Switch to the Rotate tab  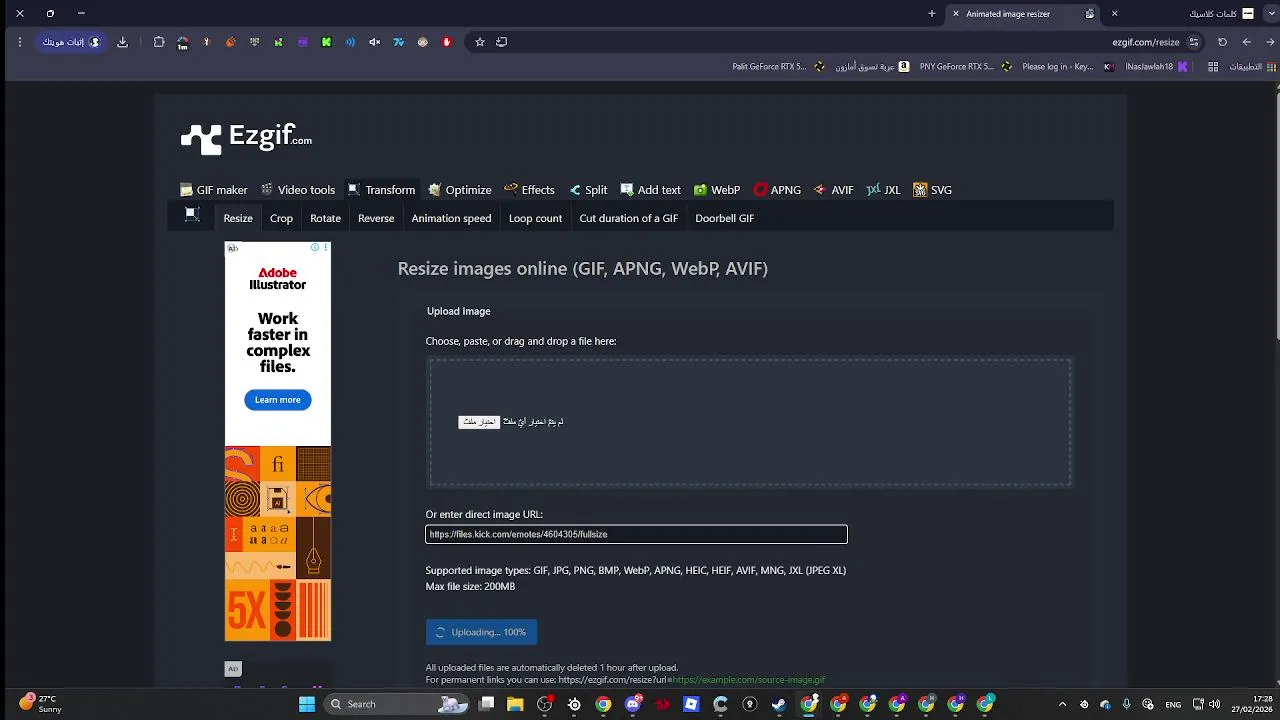click(x=325, y=218)
